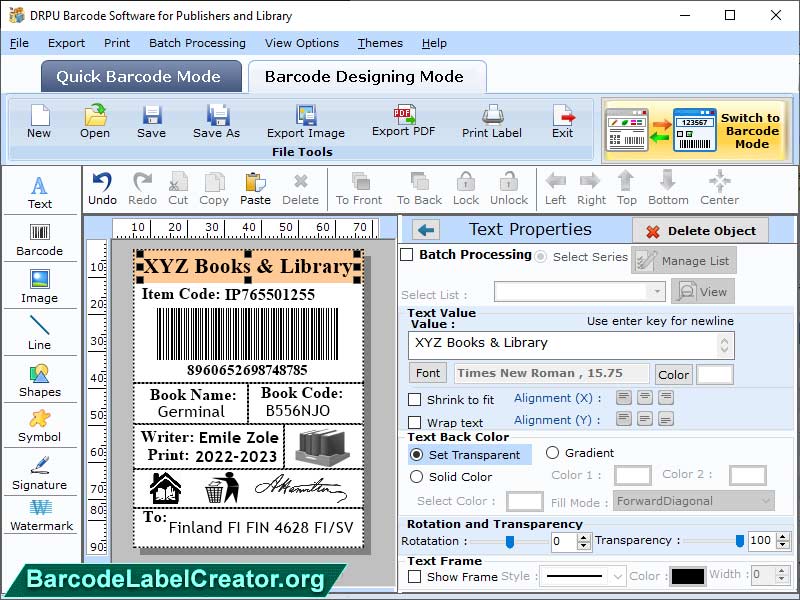Undo the last action

(x=103, y=189)
